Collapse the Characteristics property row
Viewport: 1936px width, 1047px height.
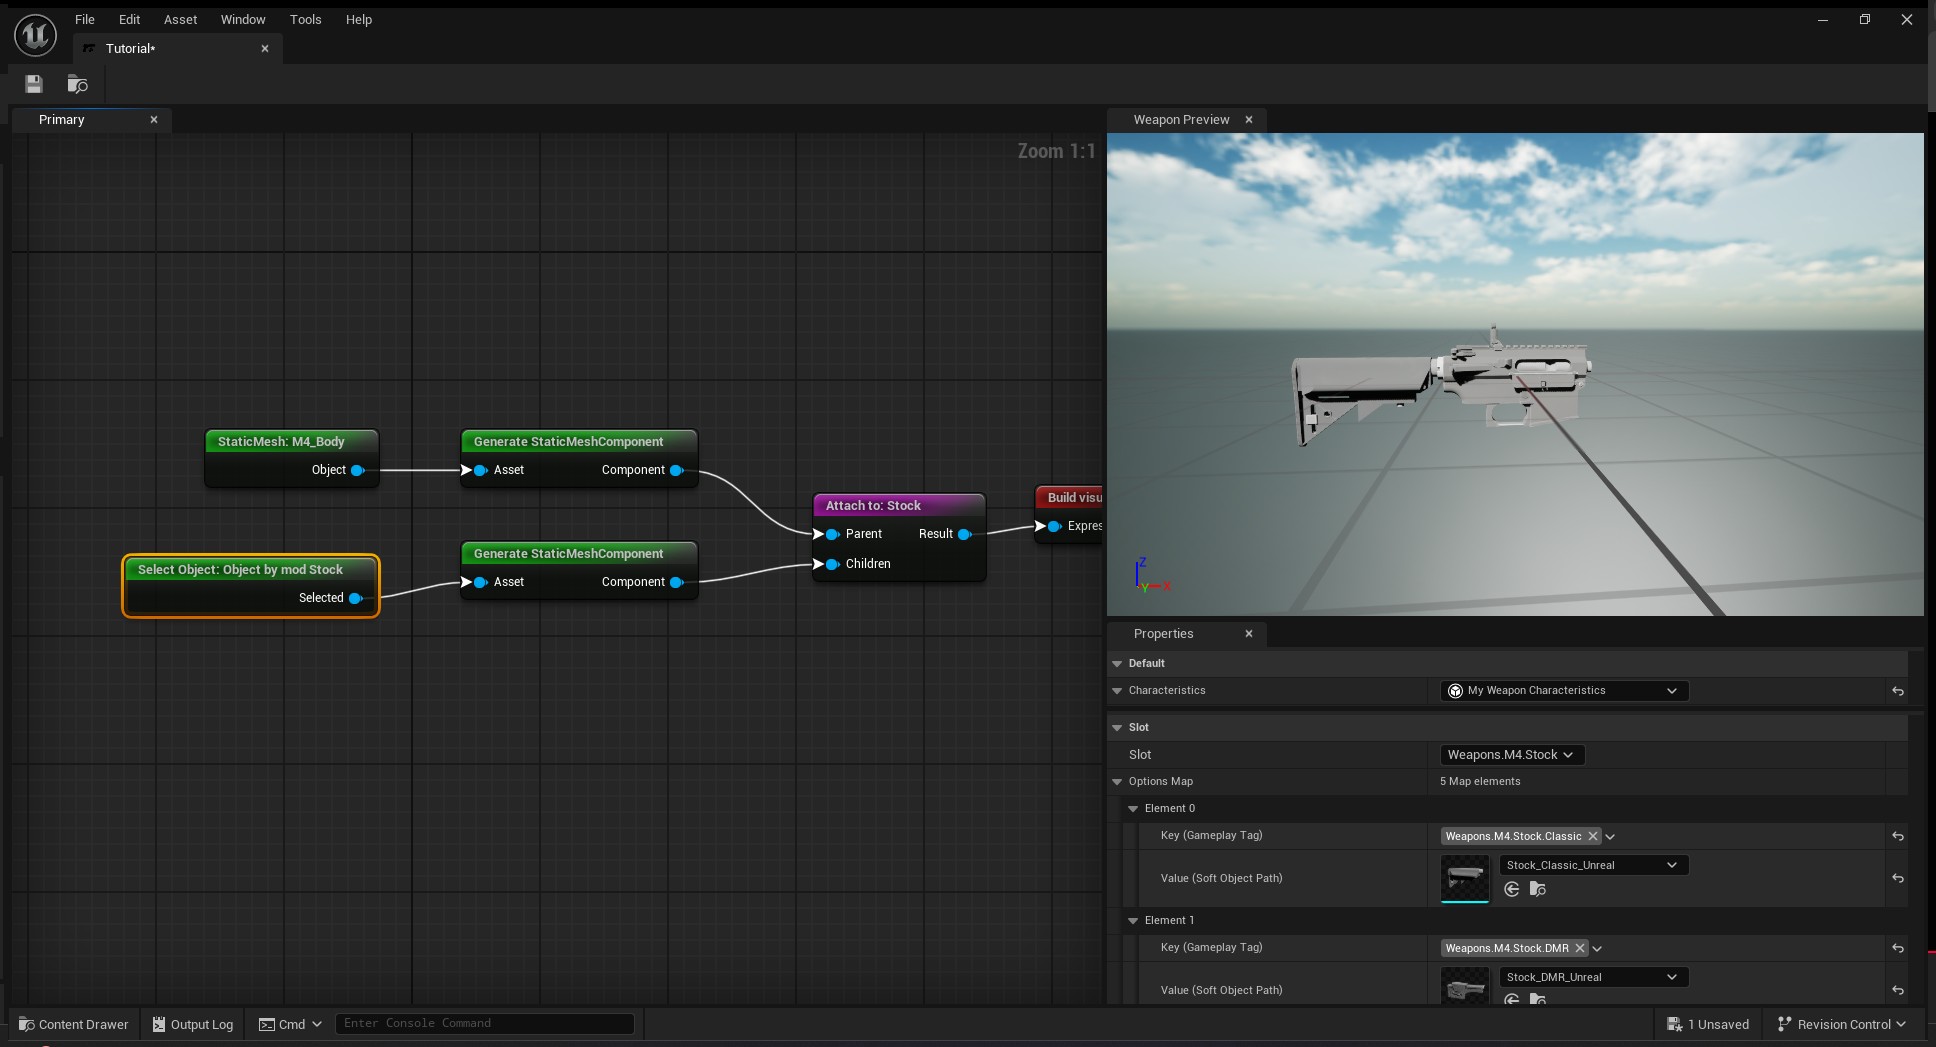(1117, 691)
